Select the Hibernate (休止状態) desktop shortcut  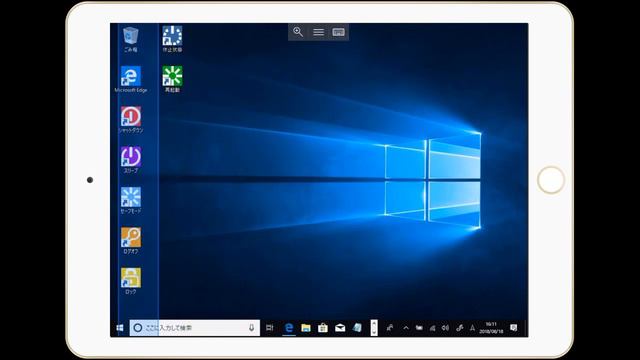coord(172,39)
